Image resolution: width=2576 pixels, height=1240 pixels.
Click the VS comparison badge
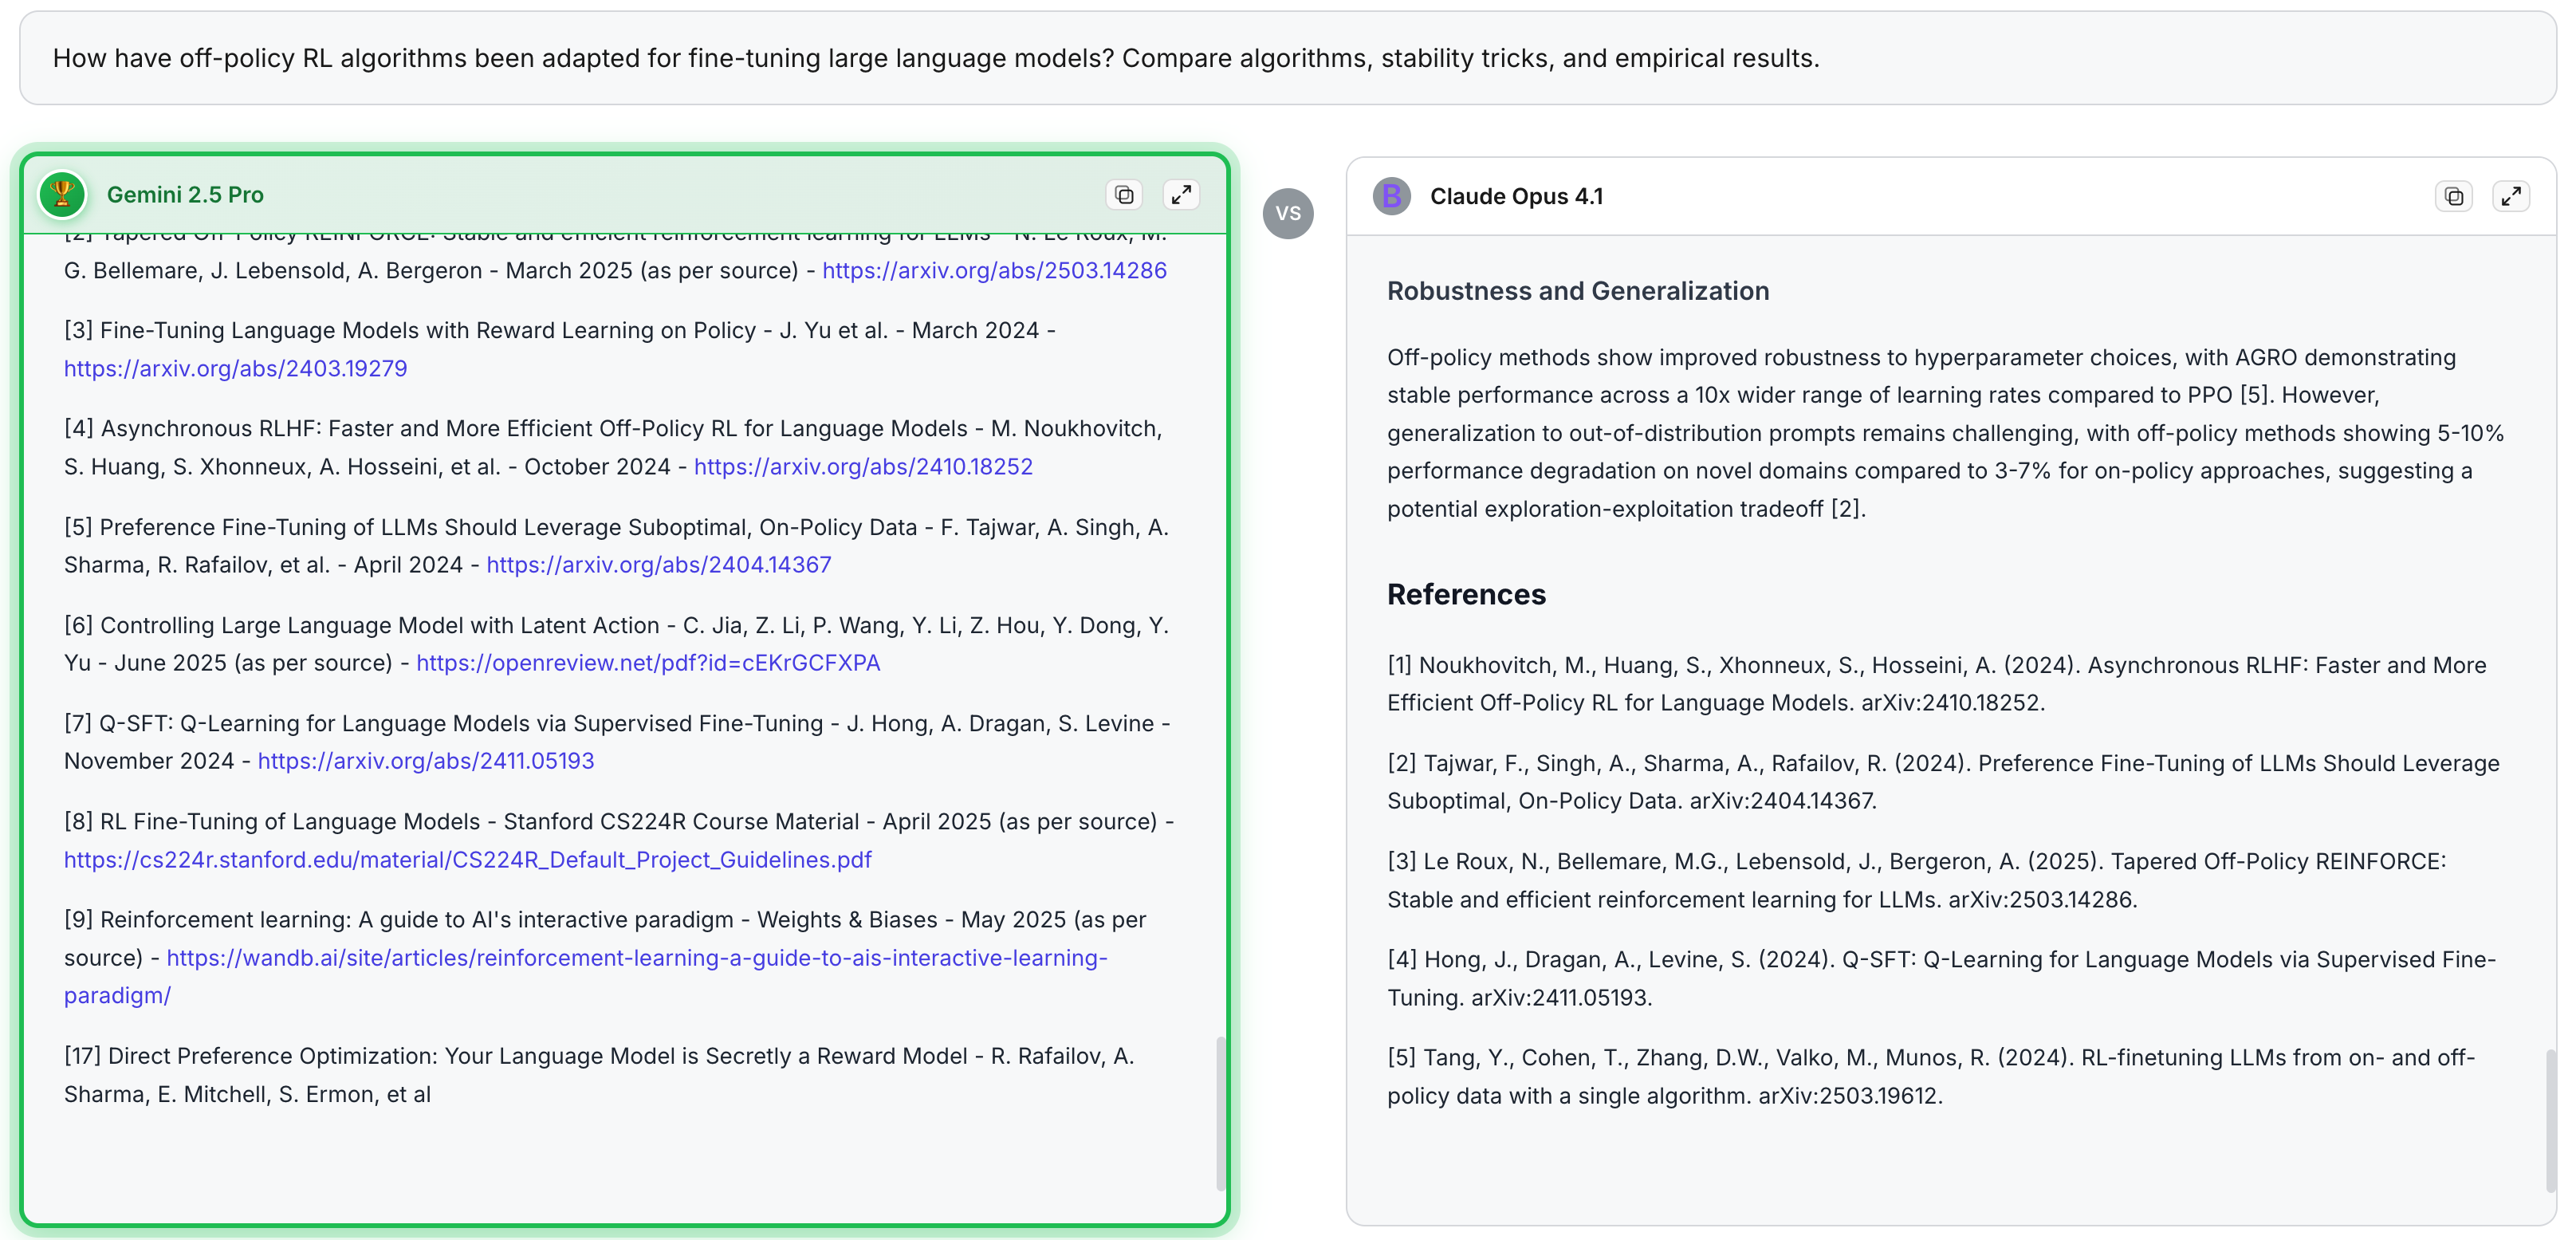click(1288, 214)
